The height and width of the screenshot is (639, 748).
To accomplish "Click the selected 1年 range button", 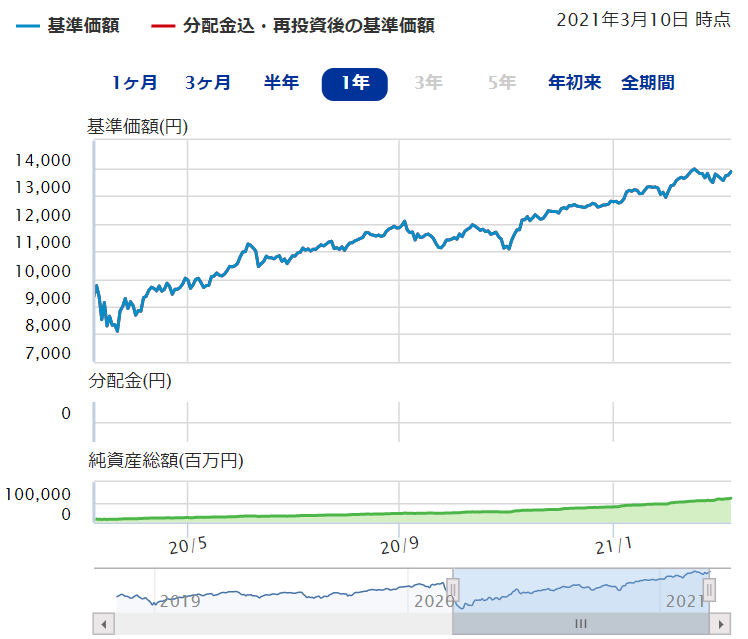I will point(354,84).
